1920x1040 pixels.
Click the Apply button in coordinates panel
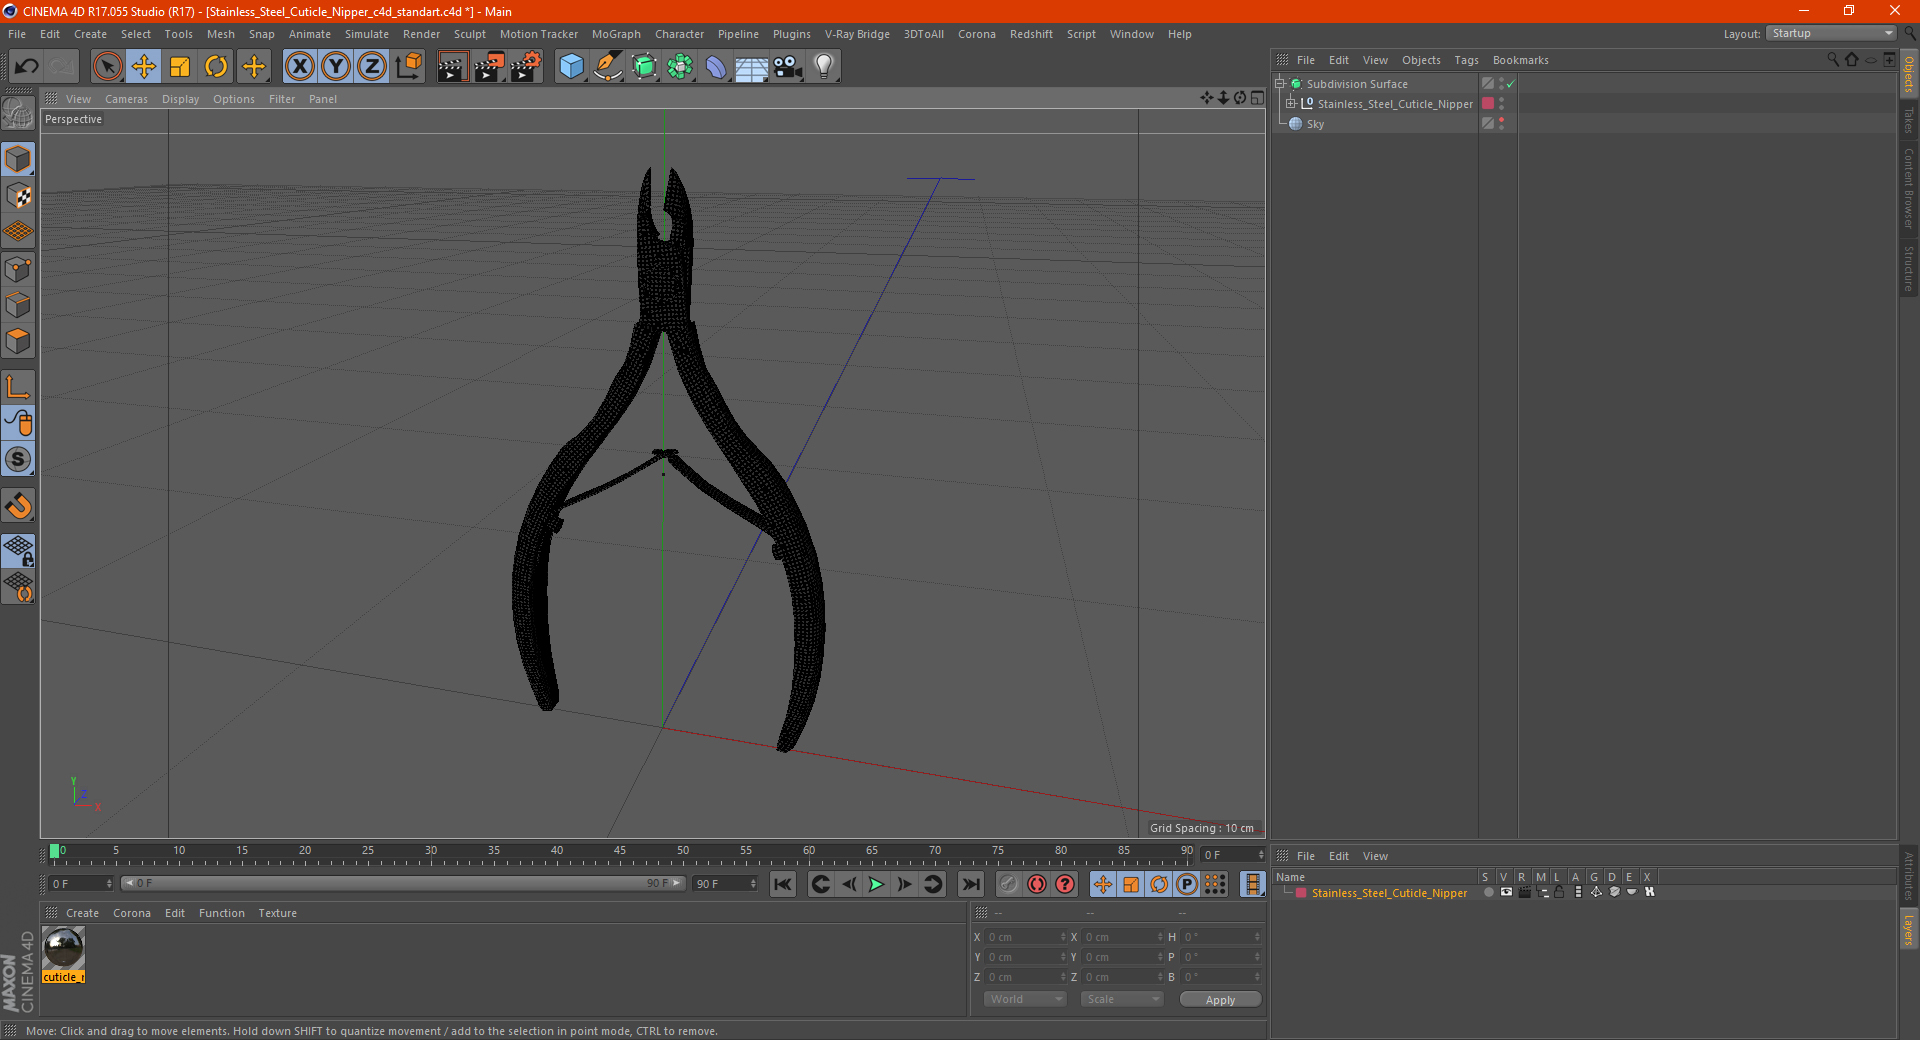pos(1220,1000)
